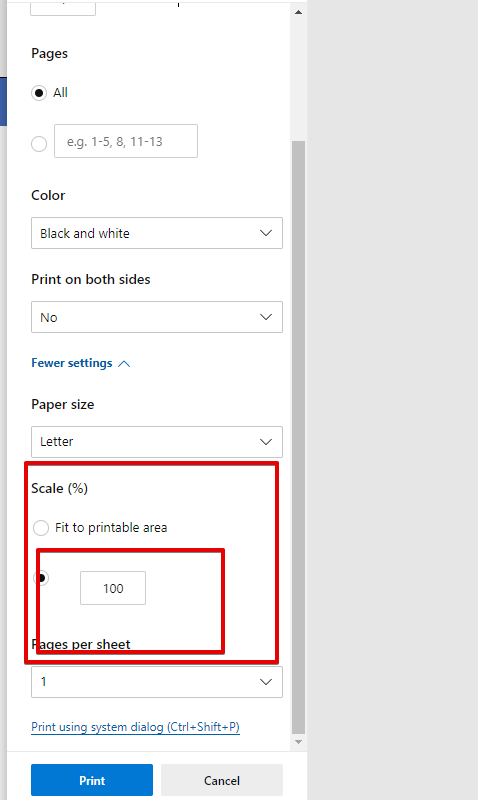Open the Paper size Letter dropdown

point(157,442)
